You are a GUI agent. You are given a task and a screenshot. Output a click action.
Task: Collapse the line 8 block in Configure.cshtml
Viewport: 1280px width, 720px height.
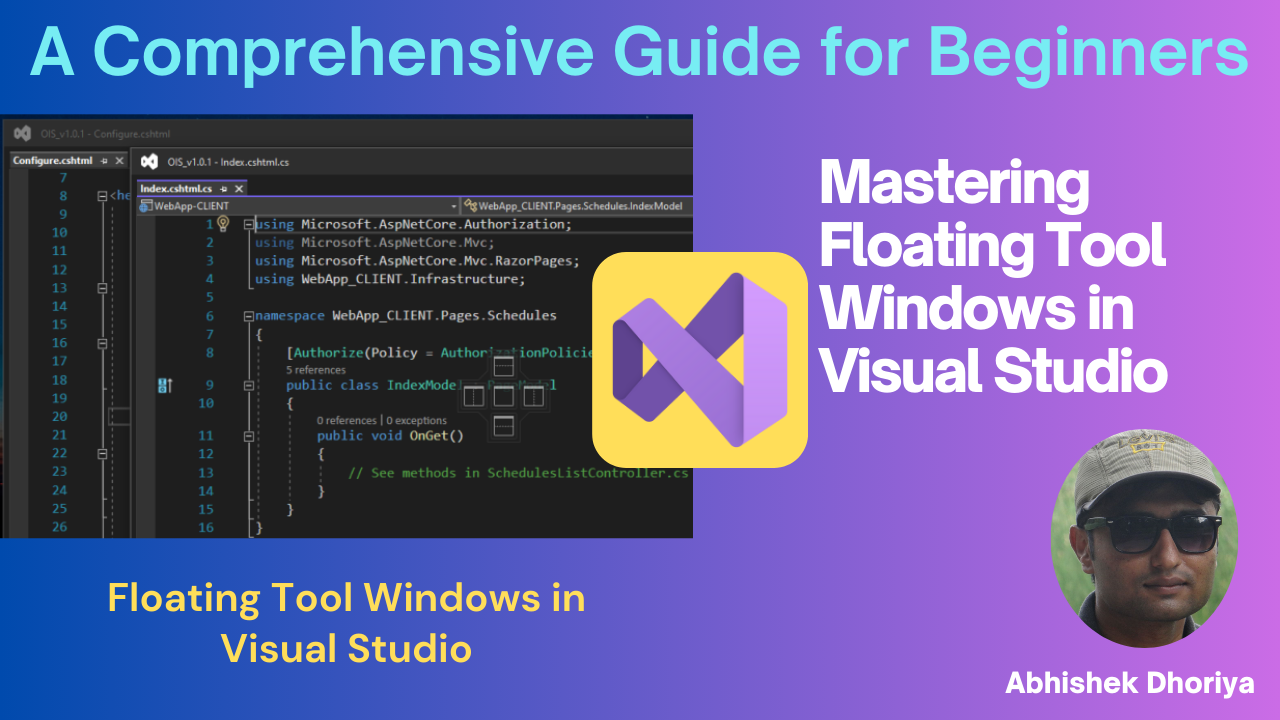(x=102, y=196)
